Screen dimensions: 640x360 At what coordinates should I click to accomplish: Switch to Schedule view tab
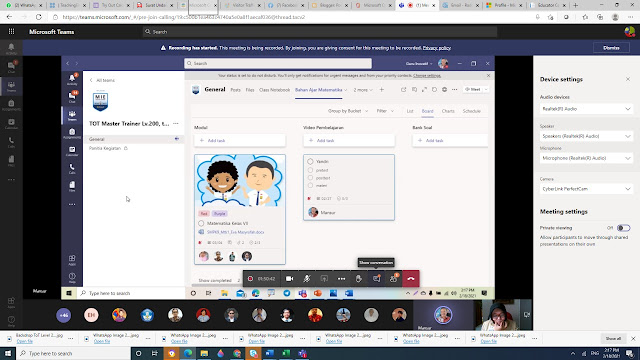(x=471, y=111)
